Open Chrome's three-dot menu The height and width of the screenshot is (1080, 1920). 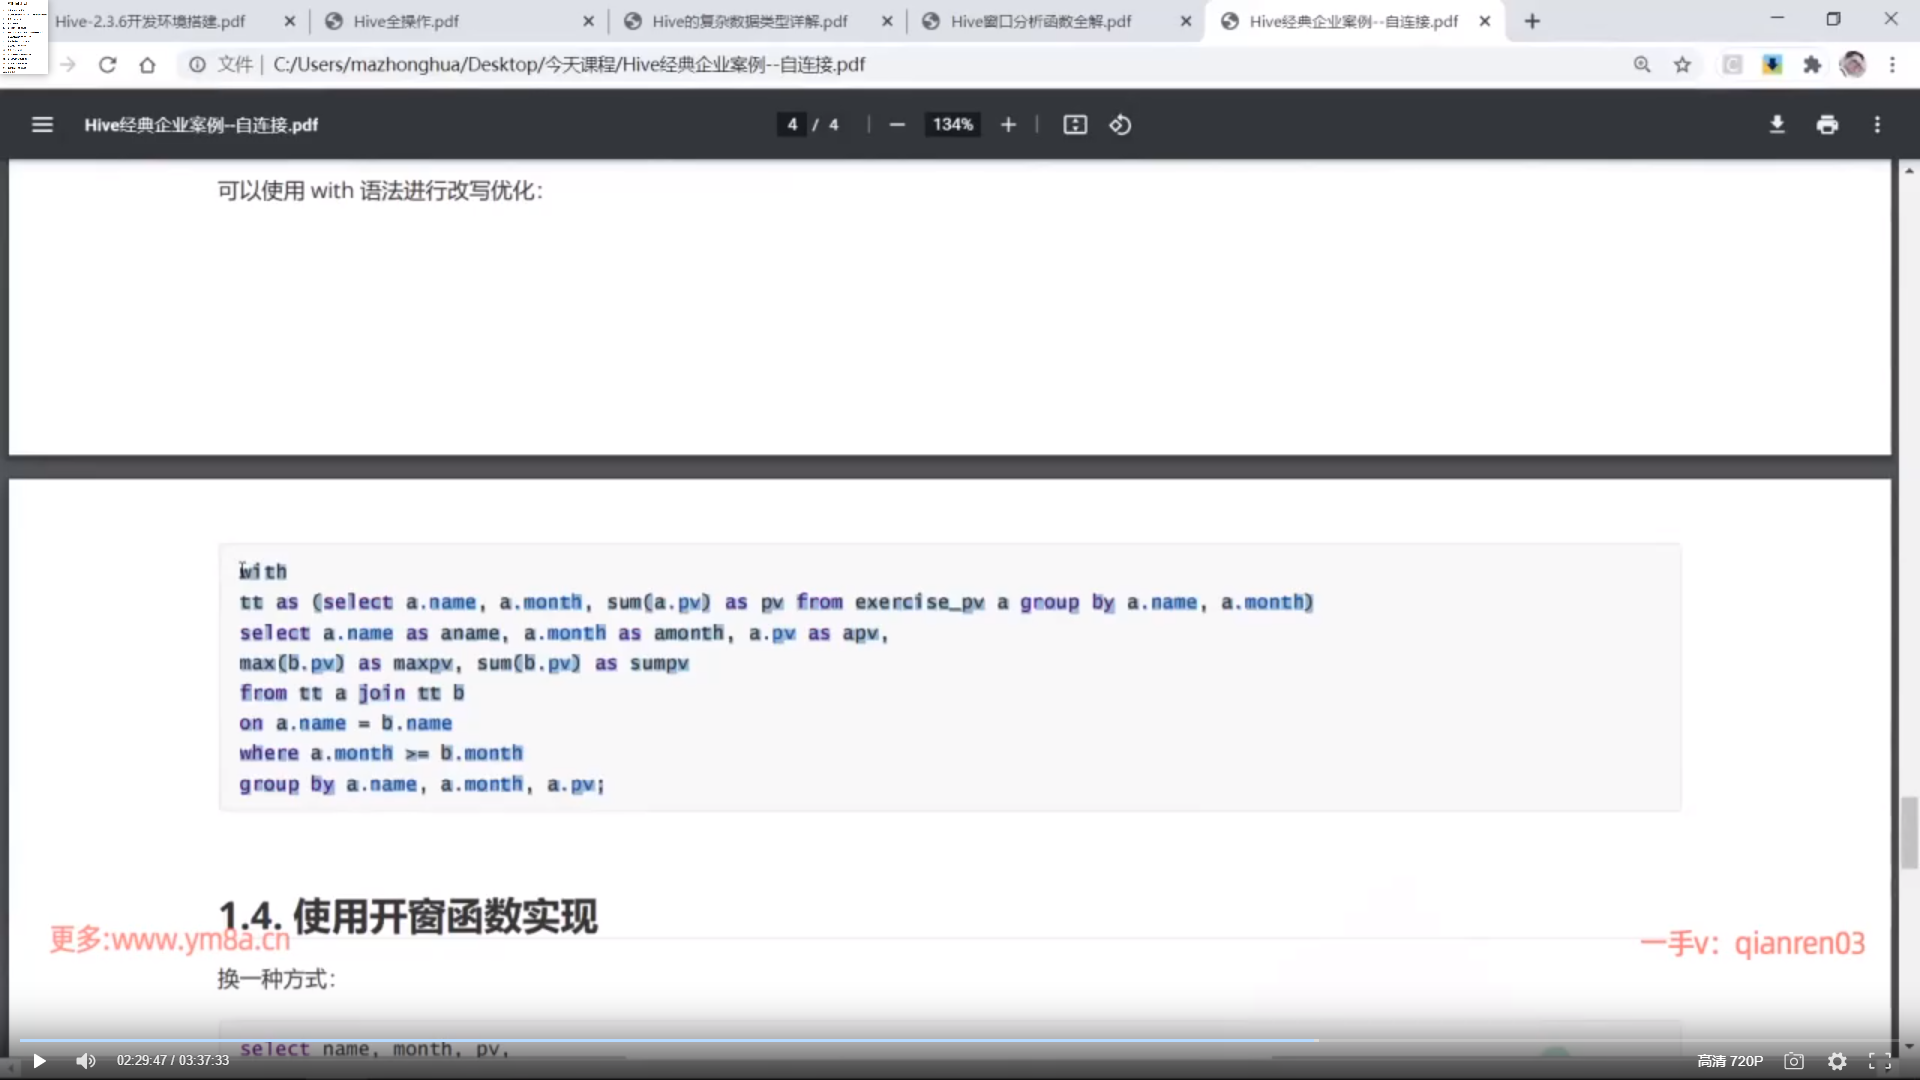coord(1892,65)
